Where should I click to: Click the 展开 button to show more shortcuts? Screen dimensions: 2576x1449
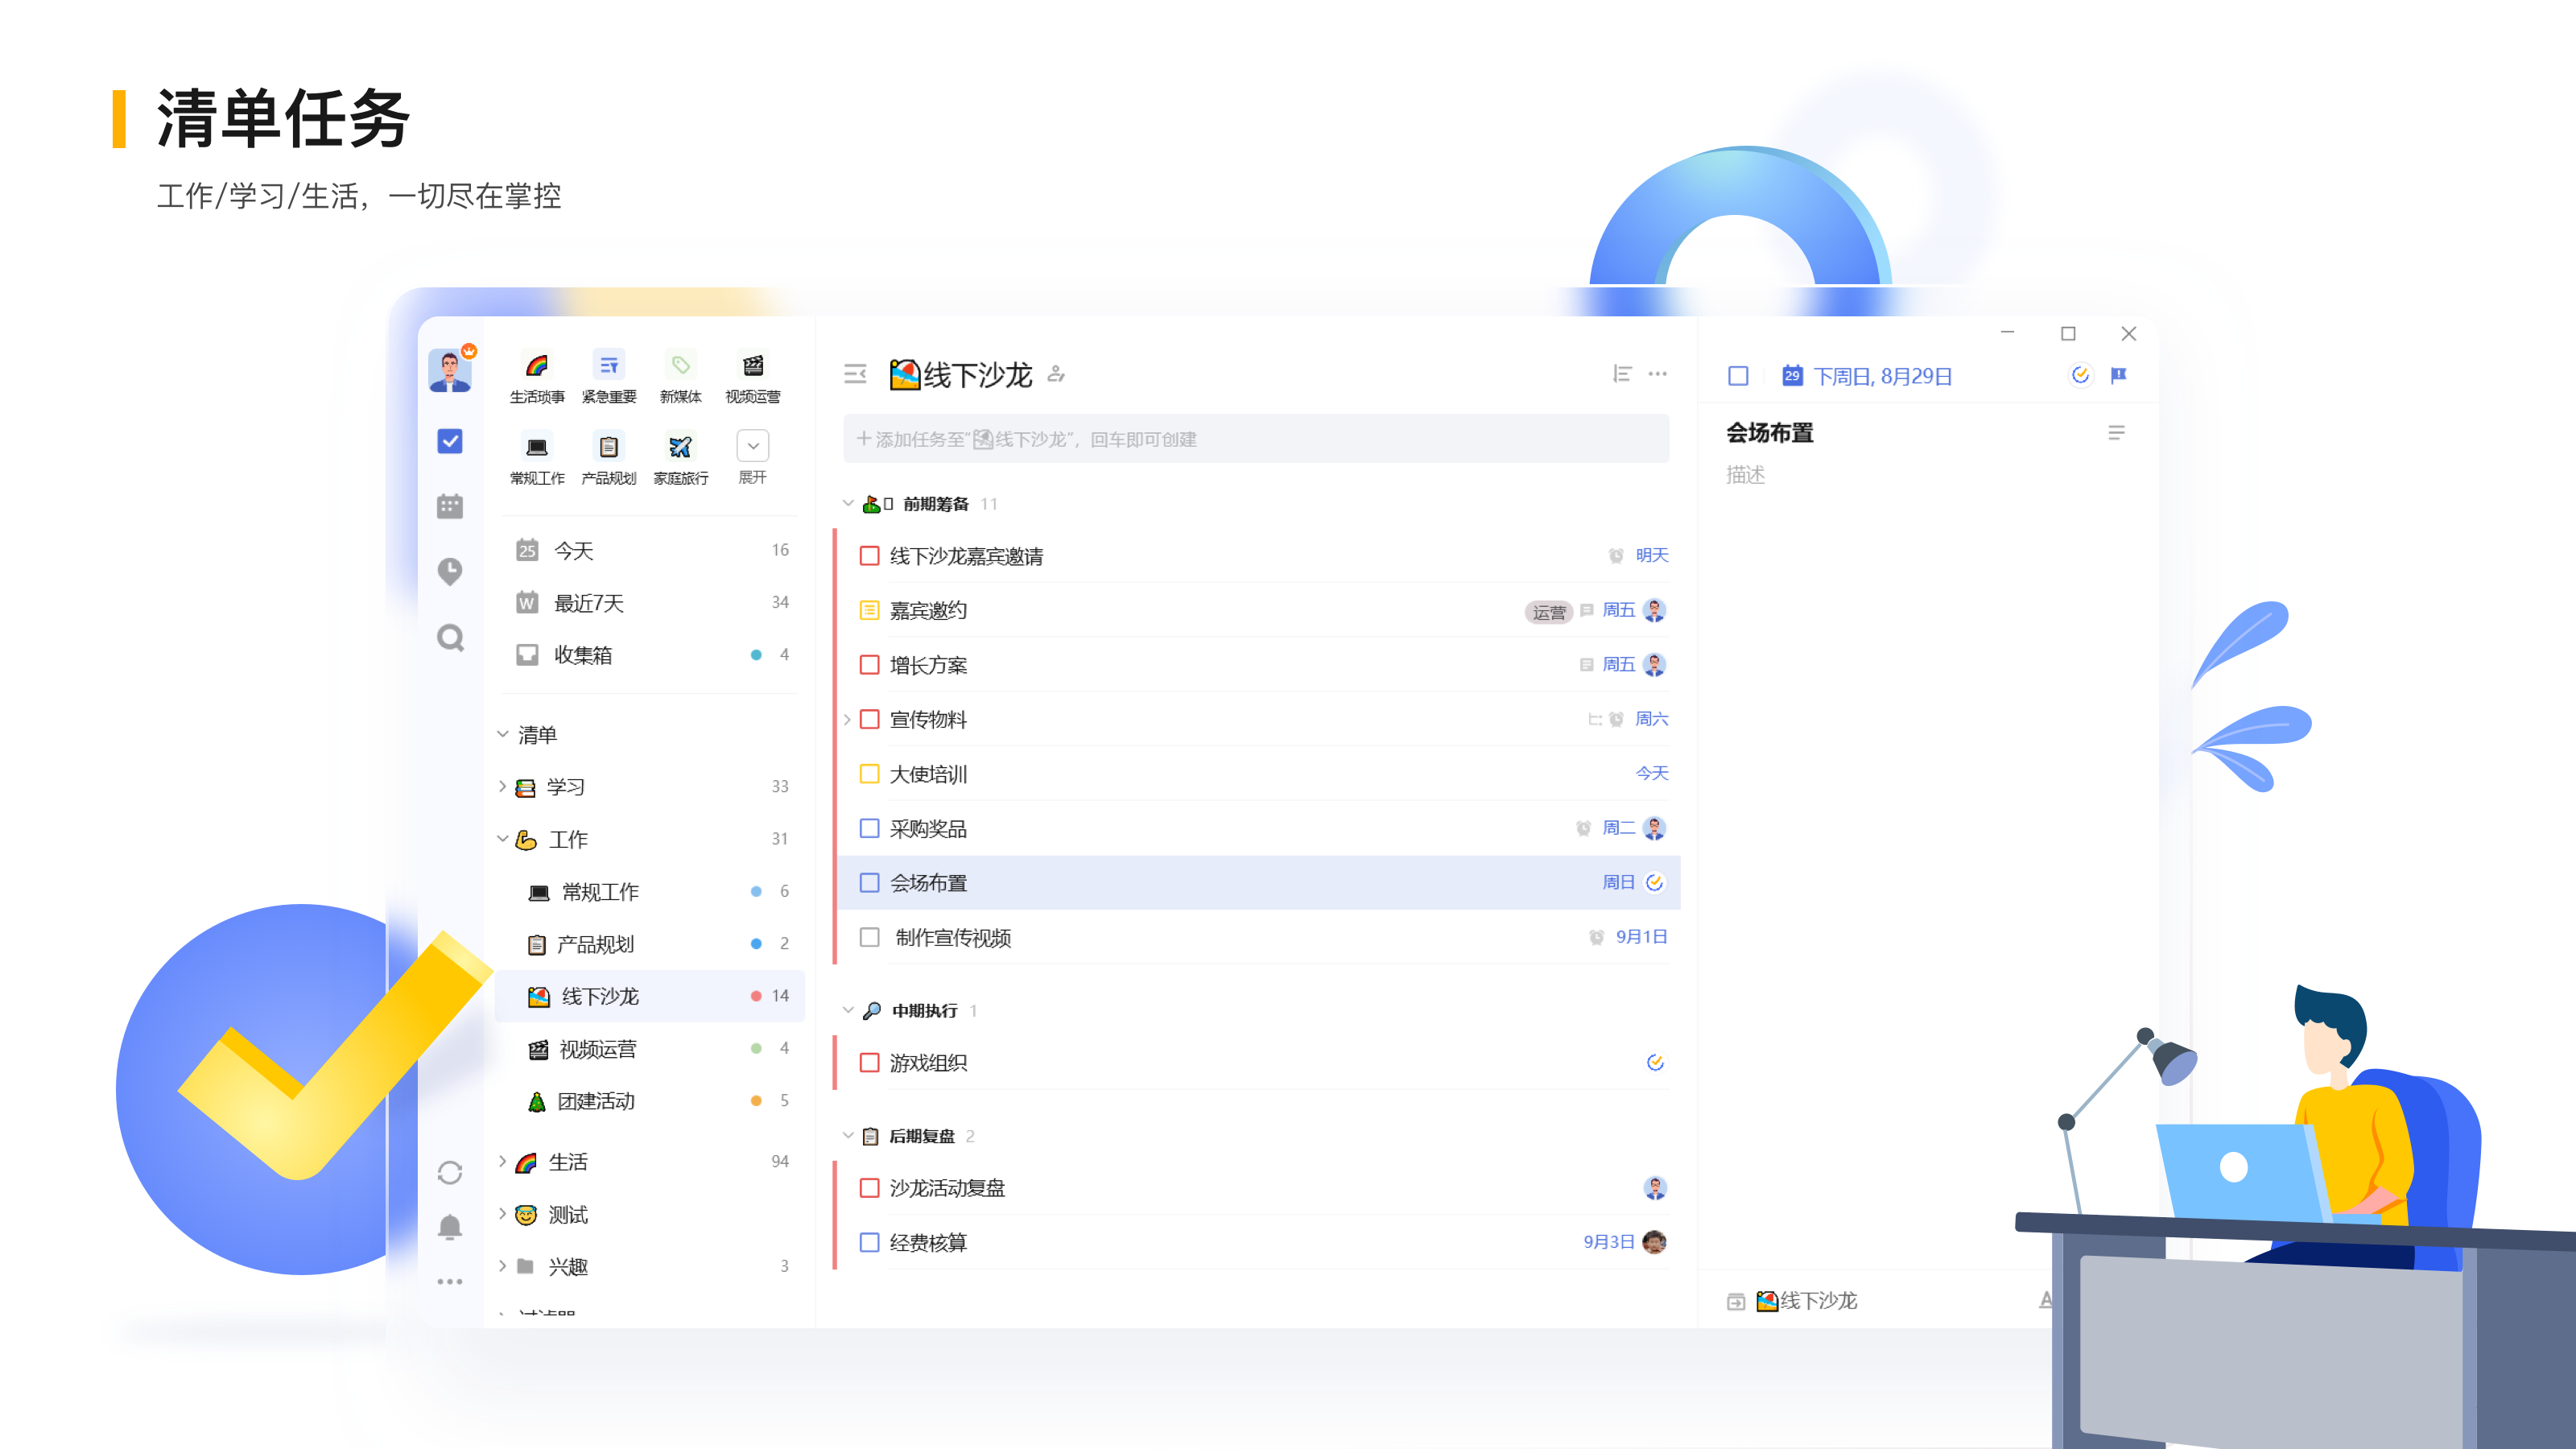click(x=753, y=447)
